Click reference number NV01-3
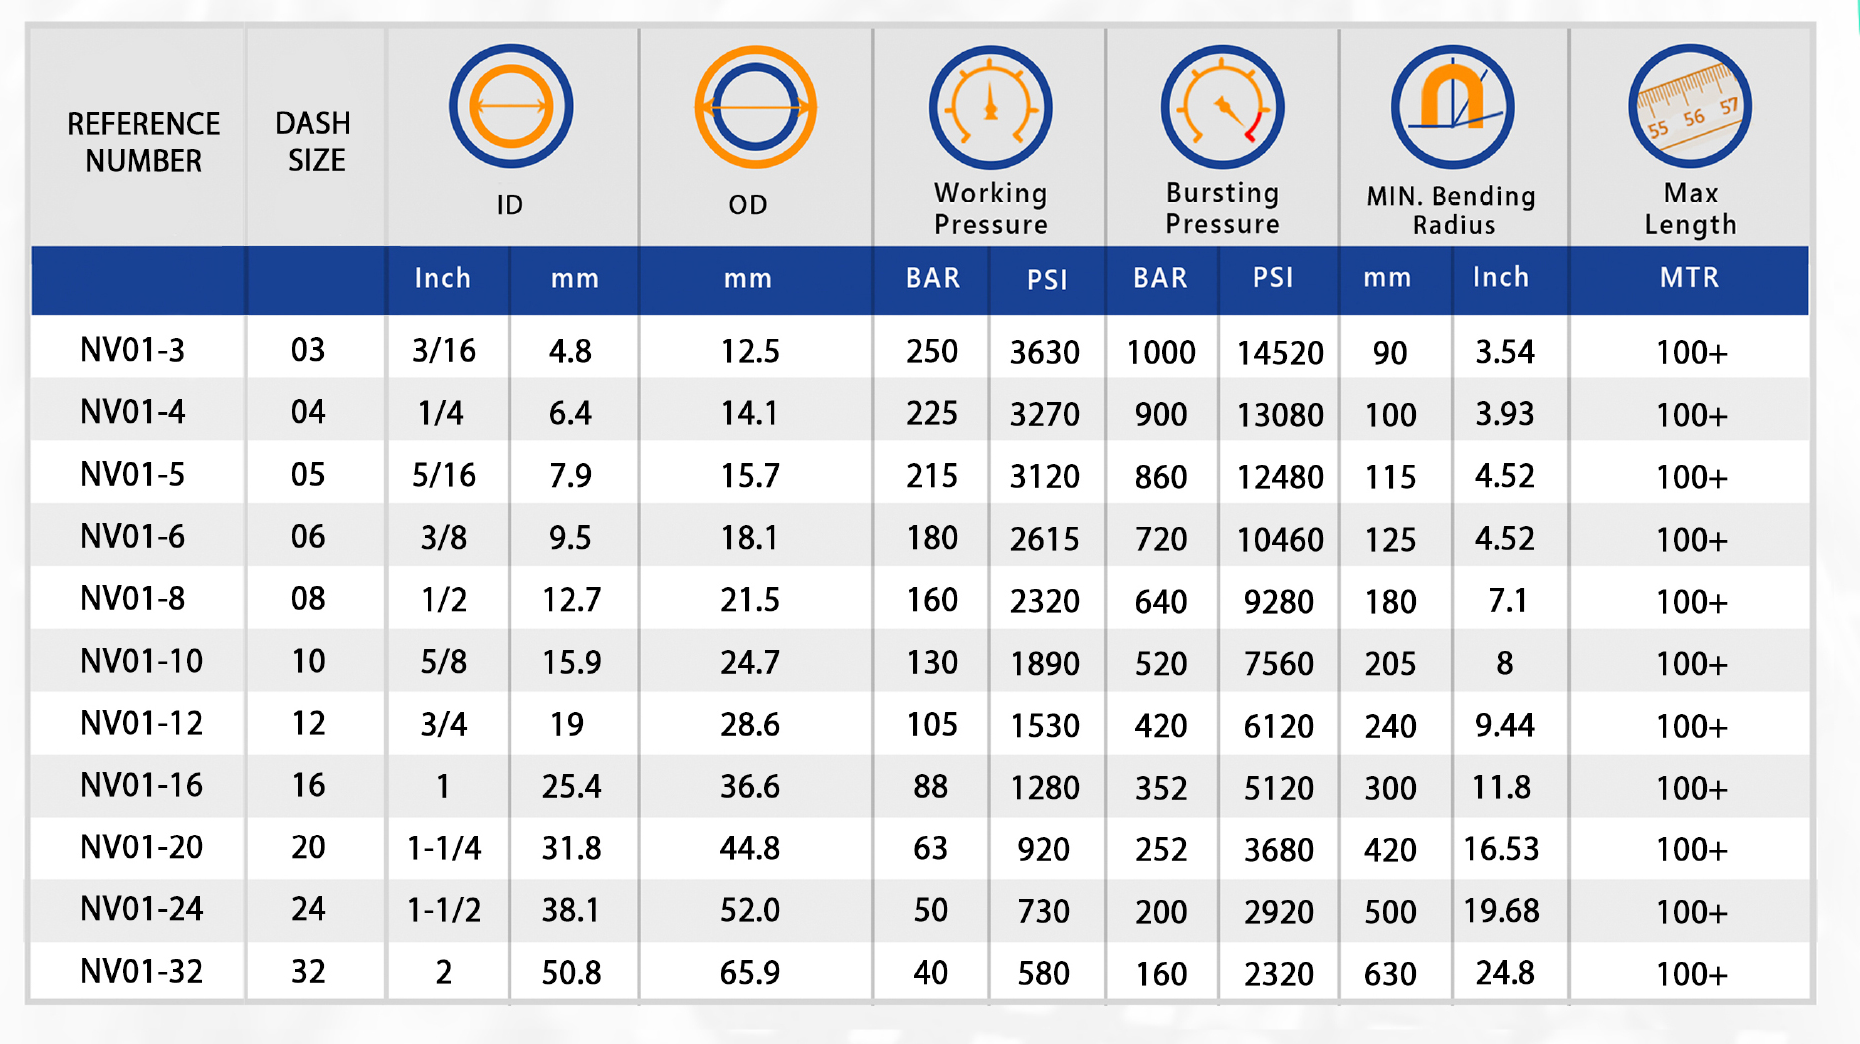Screen dimensions: 1860x1044 132,350
